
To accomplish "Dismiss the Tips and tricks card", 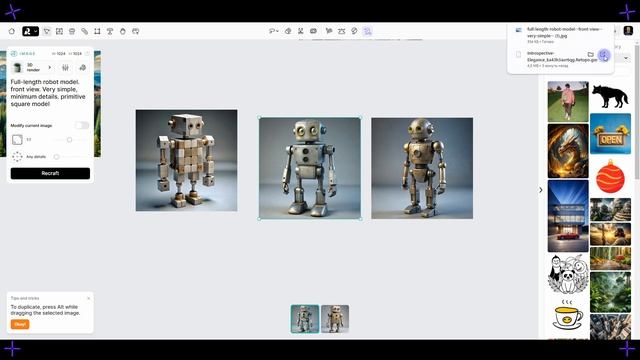I will [x=89, y=298].
